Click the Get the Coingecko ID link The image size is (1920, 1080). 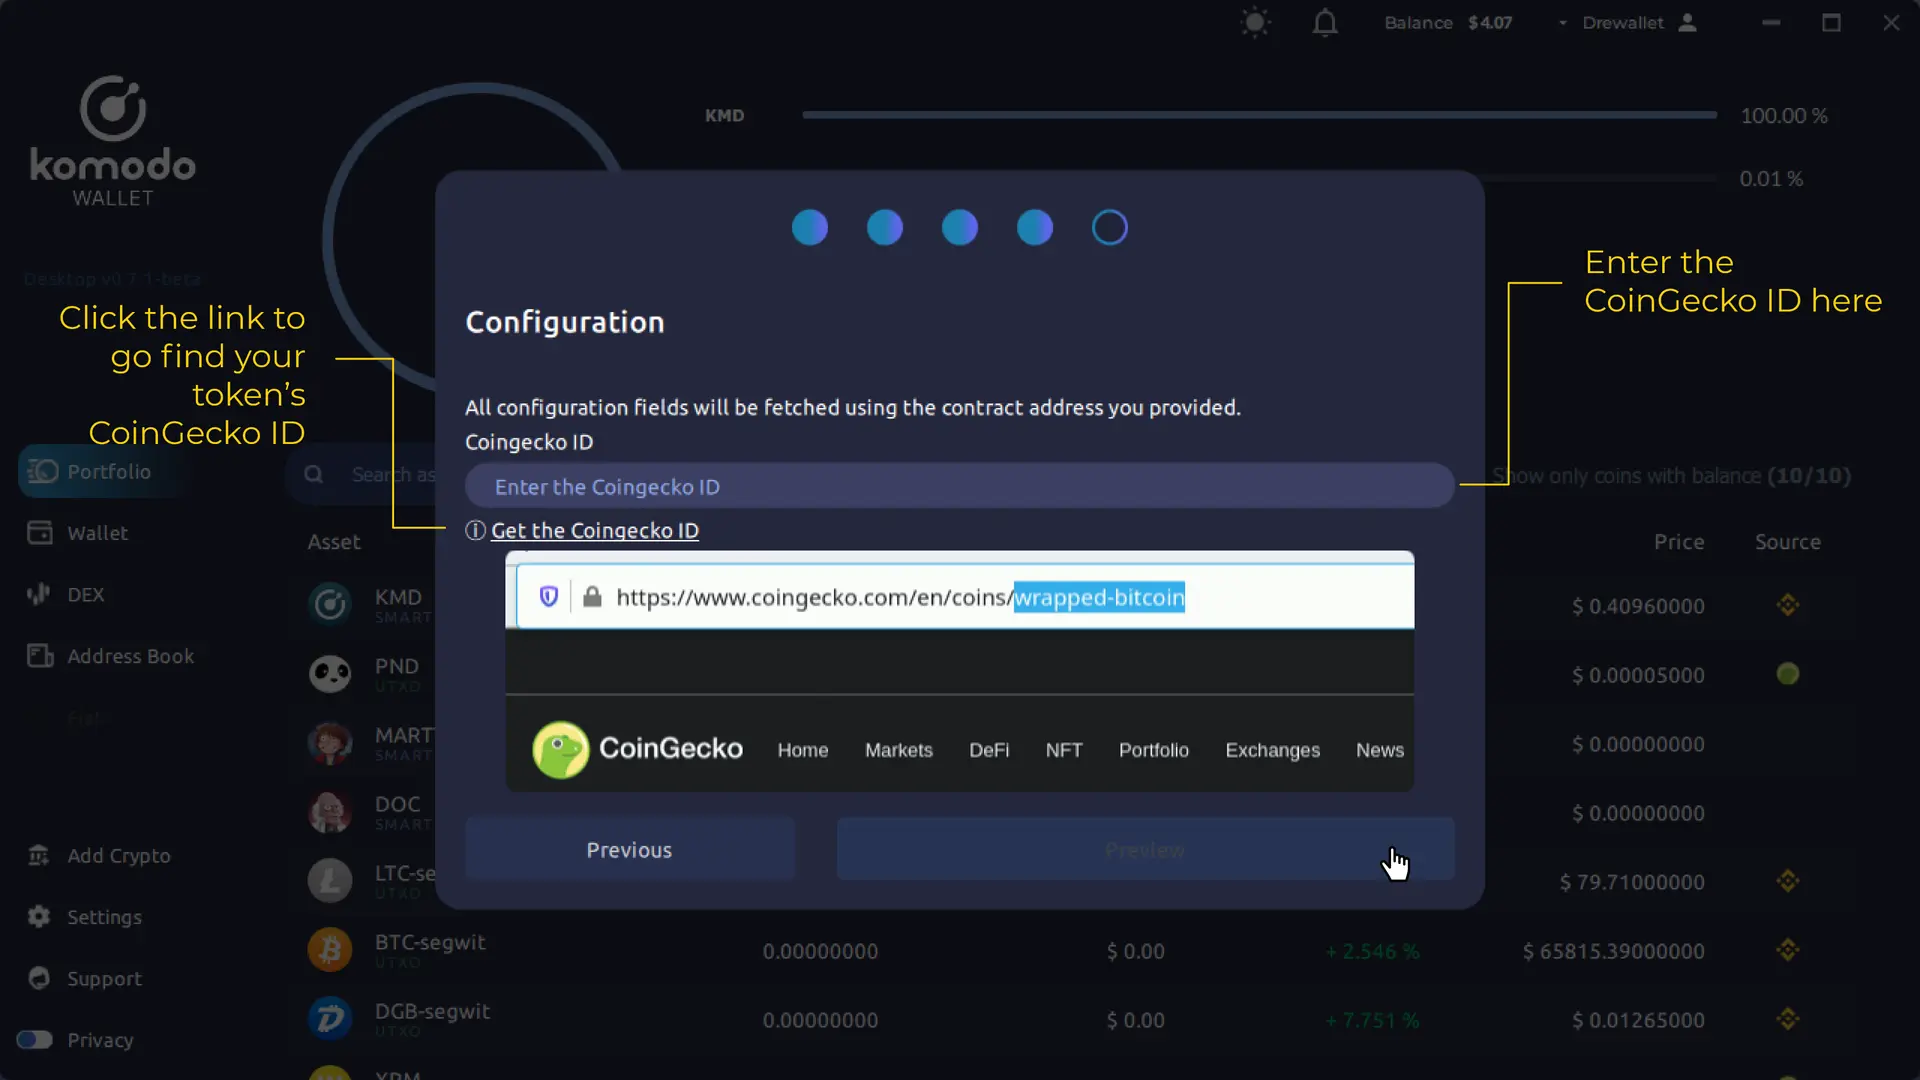tap(595, 530)
